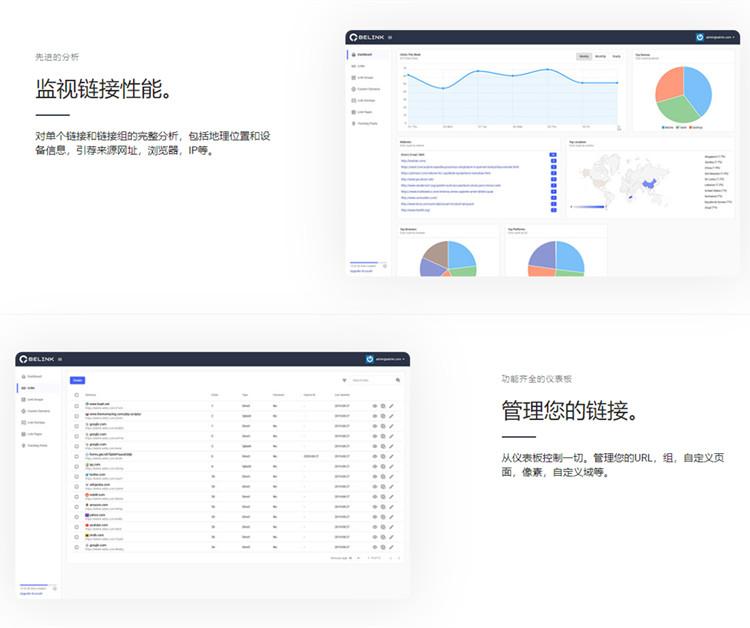View details via eye icon in first row
This screenshot has width=750, height=628.
pyautogui.click(x=375, y=406)
